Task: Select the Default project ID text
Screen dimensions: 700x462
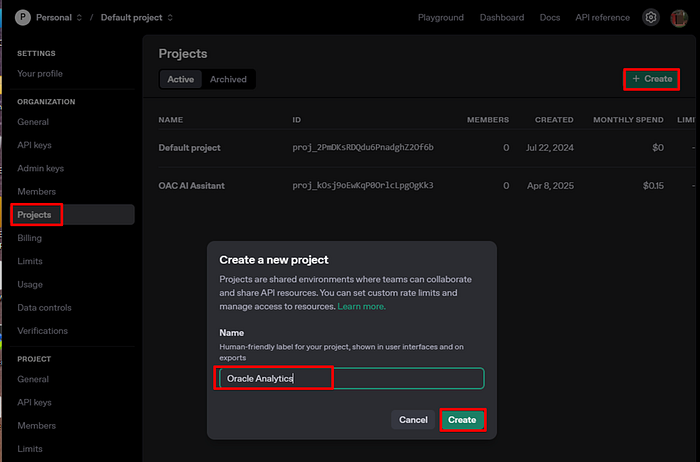Action: tap(363, 147)
